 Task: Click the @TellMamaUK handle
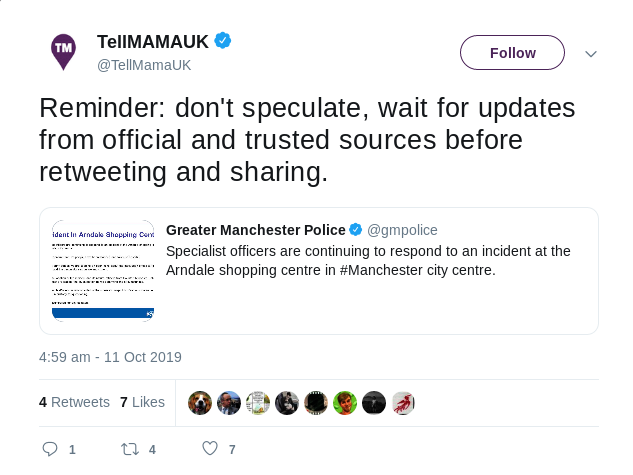(143, 65)
